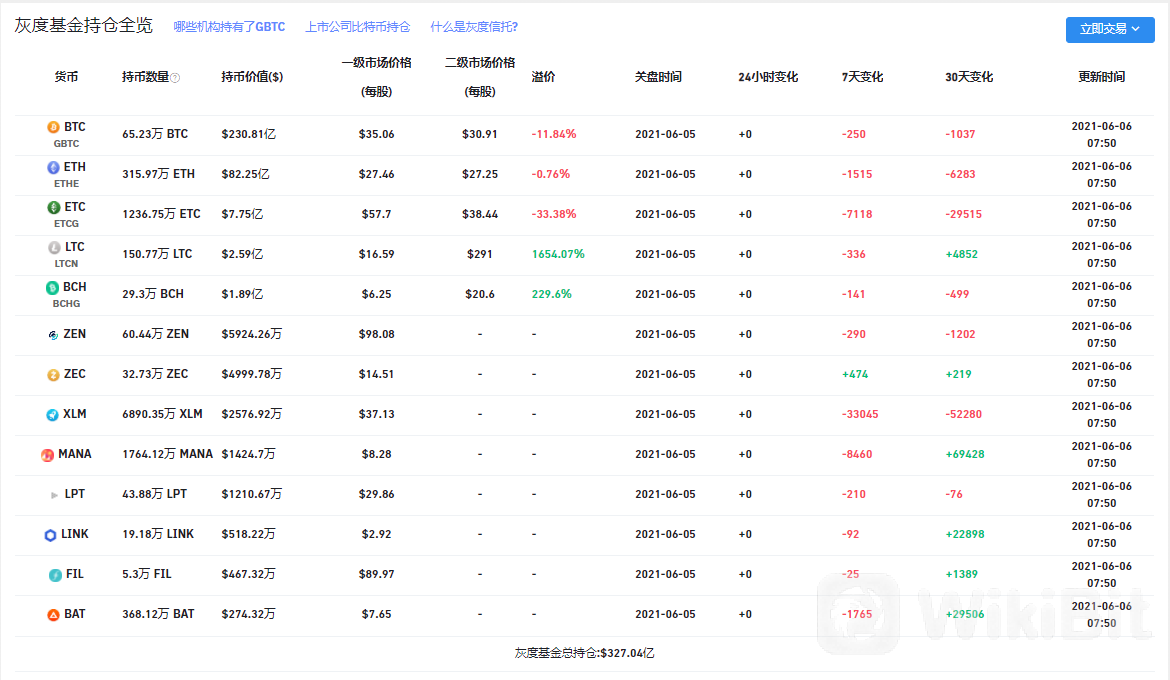Click the 1236.75万 ETC holdings cell

[x=161, y=214]
